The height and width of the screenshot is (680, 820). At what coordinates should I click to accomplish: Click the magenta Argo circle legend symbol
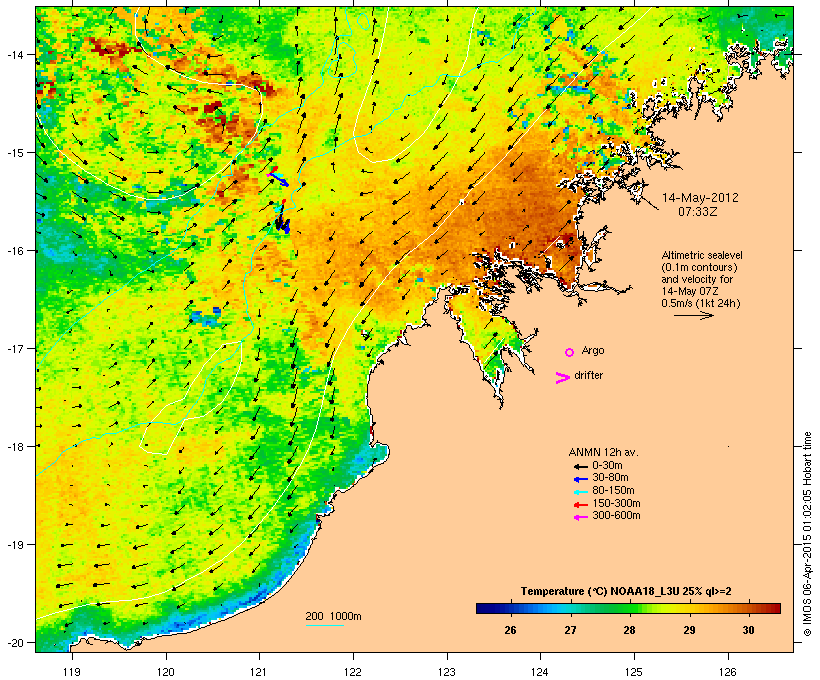point(570,352)
